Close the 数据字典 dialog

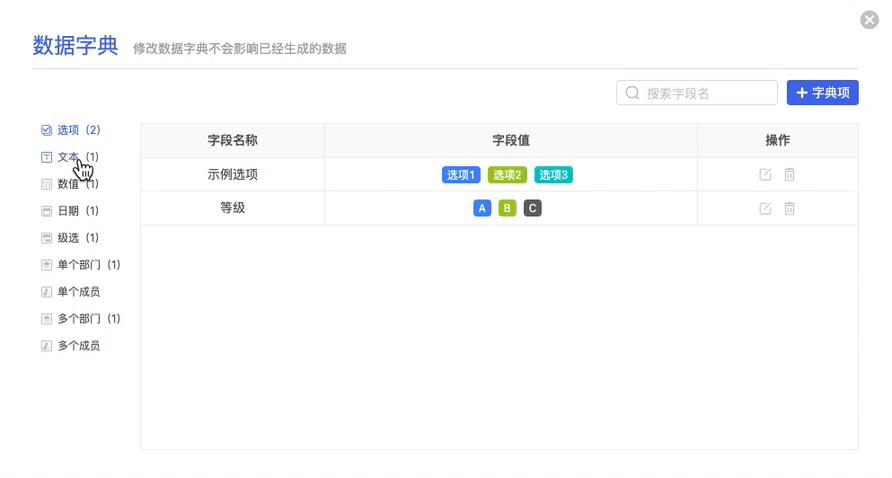(869, 20)
